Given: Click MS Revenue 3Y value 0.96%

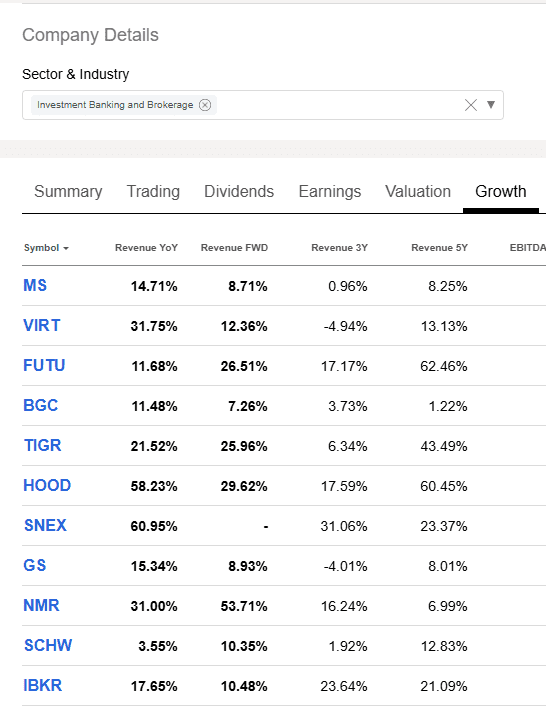Looking at the screenshot, I should (348, 286).
